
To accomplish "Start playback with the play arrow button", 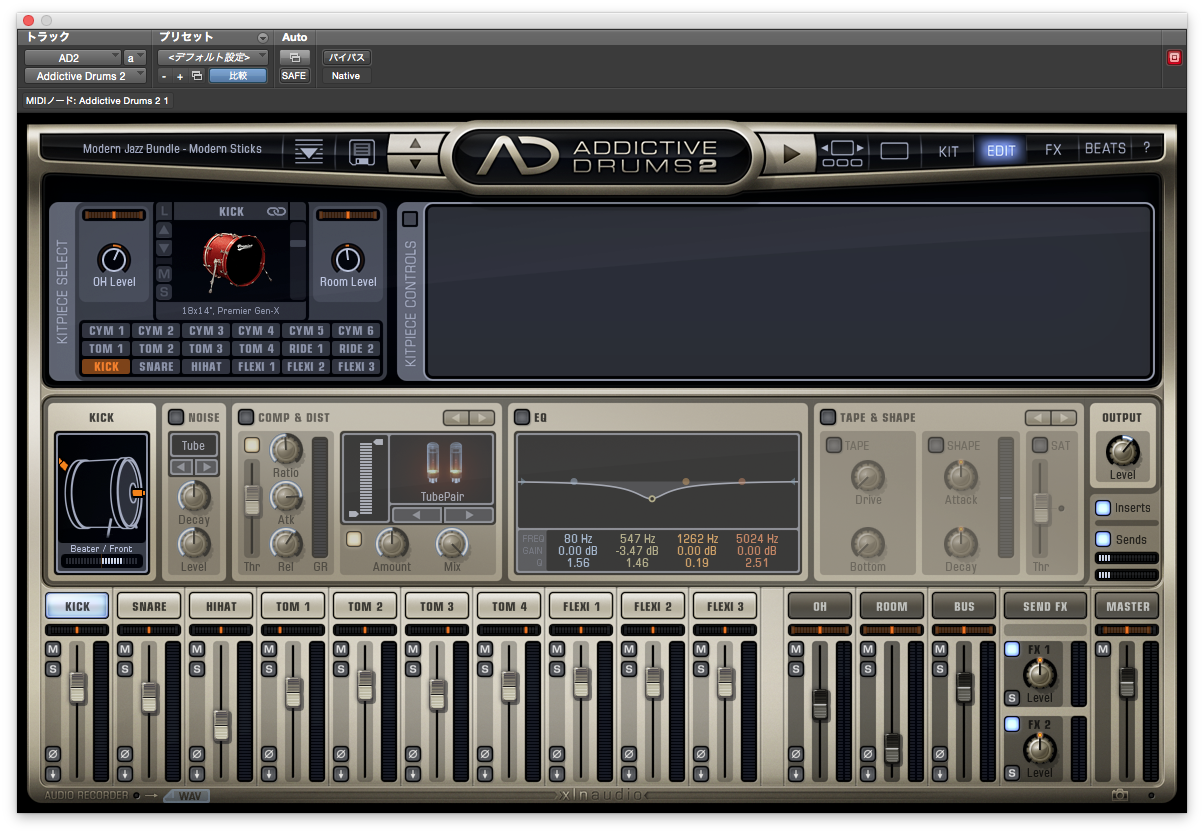I will pos(792,153).
